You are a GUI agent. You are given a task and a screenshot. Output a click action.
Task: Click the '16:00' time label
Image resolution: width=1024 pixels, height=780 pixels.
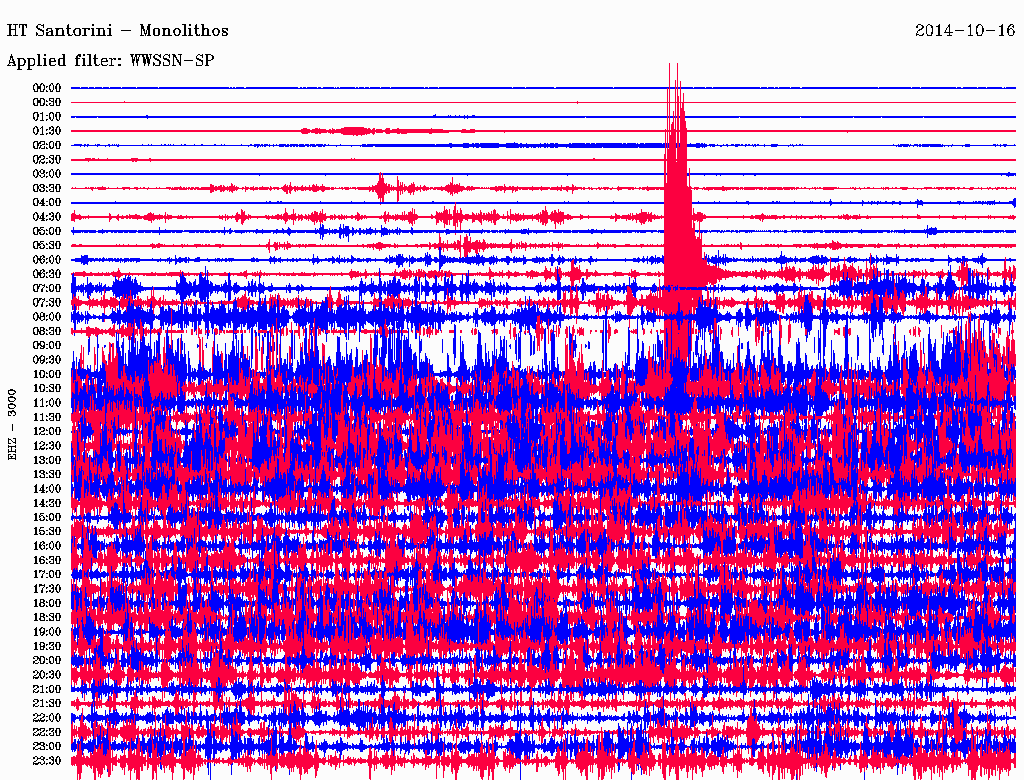(x=47, y=546)
